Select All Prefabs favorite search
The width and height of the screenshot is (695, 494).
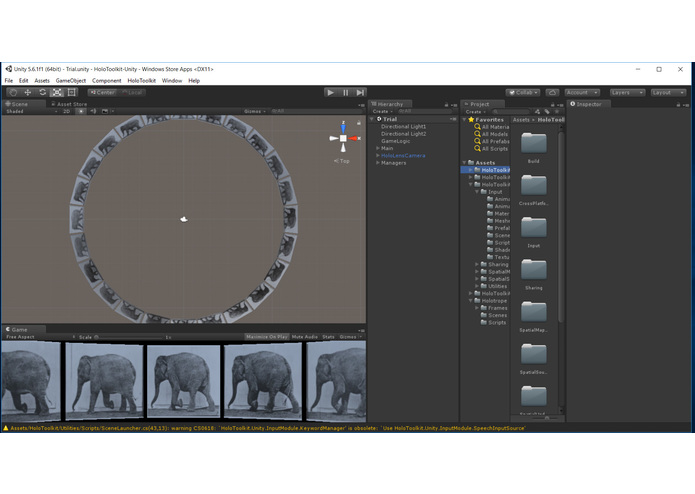(x=491, y=141)
